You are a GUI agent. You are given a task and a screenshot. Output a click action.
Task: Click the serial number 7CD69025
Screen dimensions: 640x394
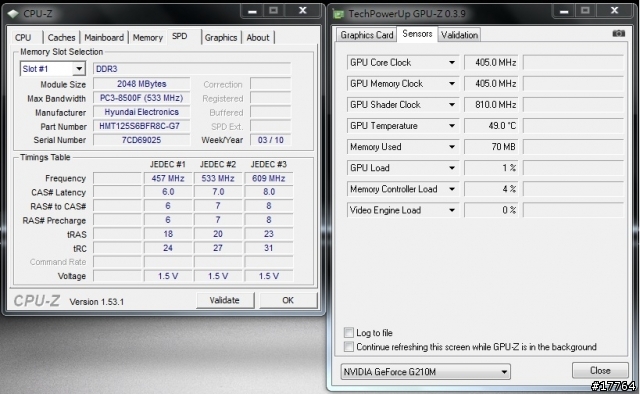142,140
